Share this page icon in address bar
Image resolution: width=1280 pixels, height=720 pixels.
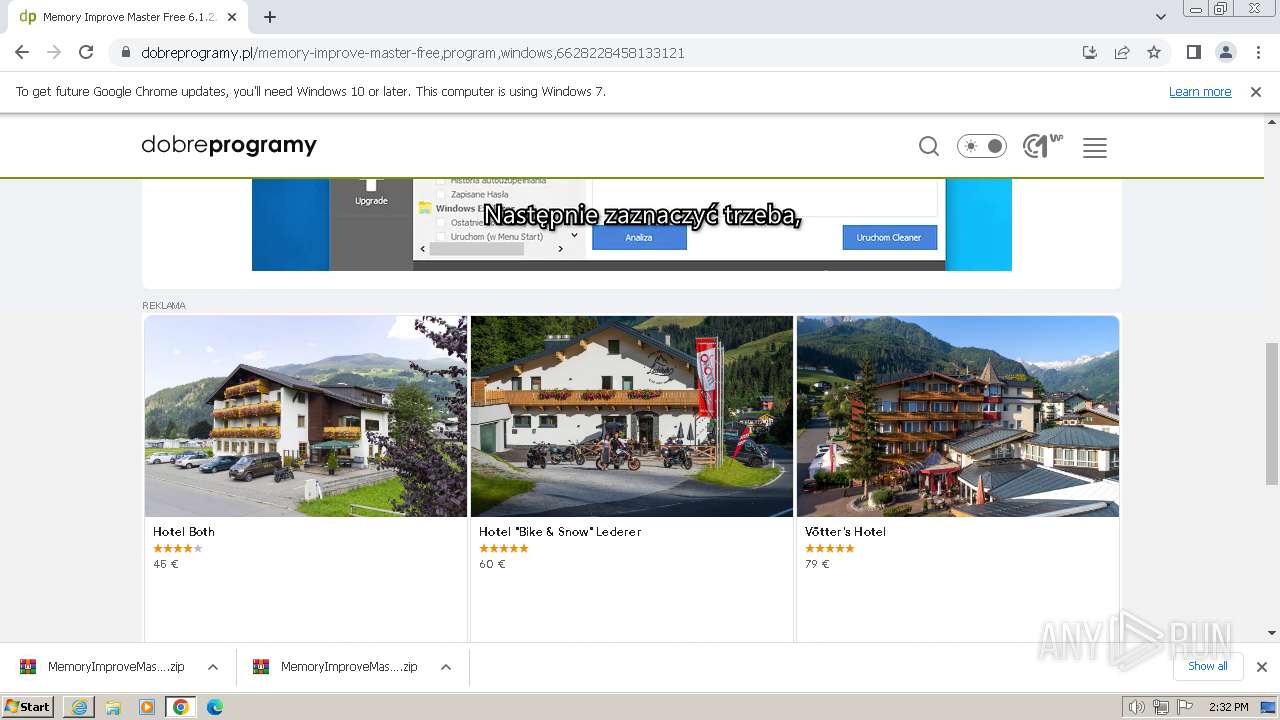click(1122, 52)
